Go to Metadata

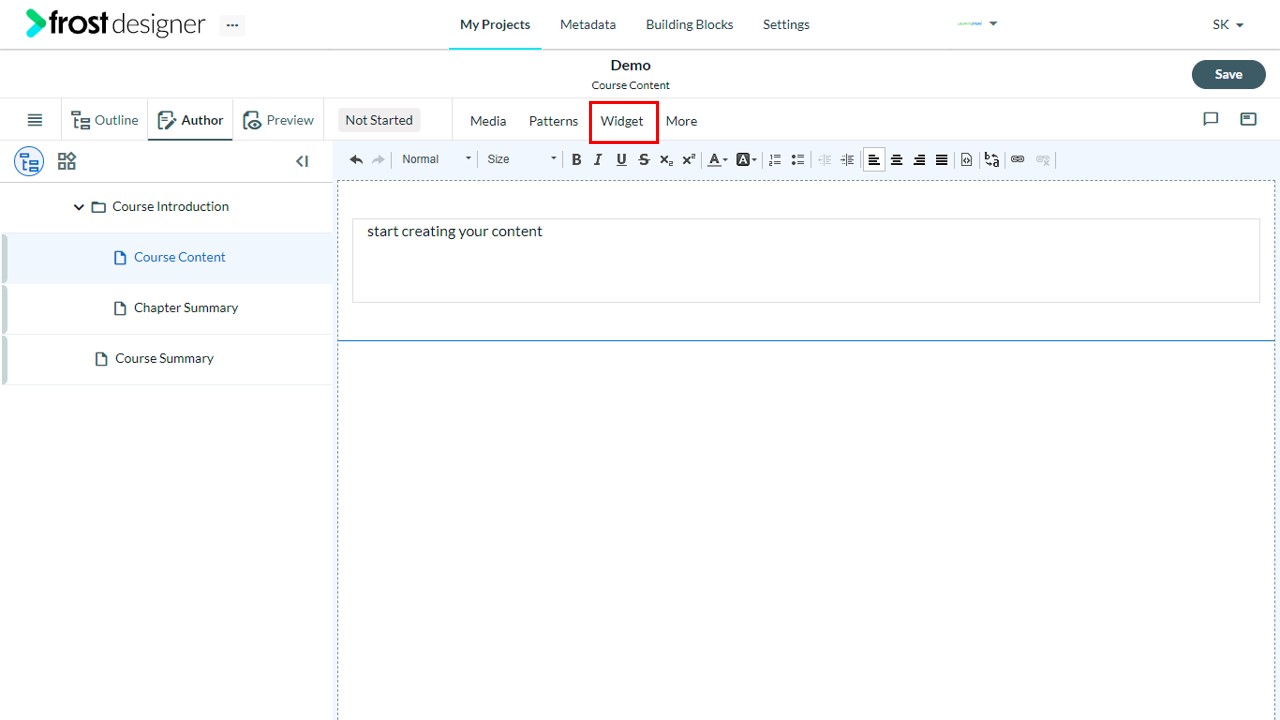tap(588, 24)
